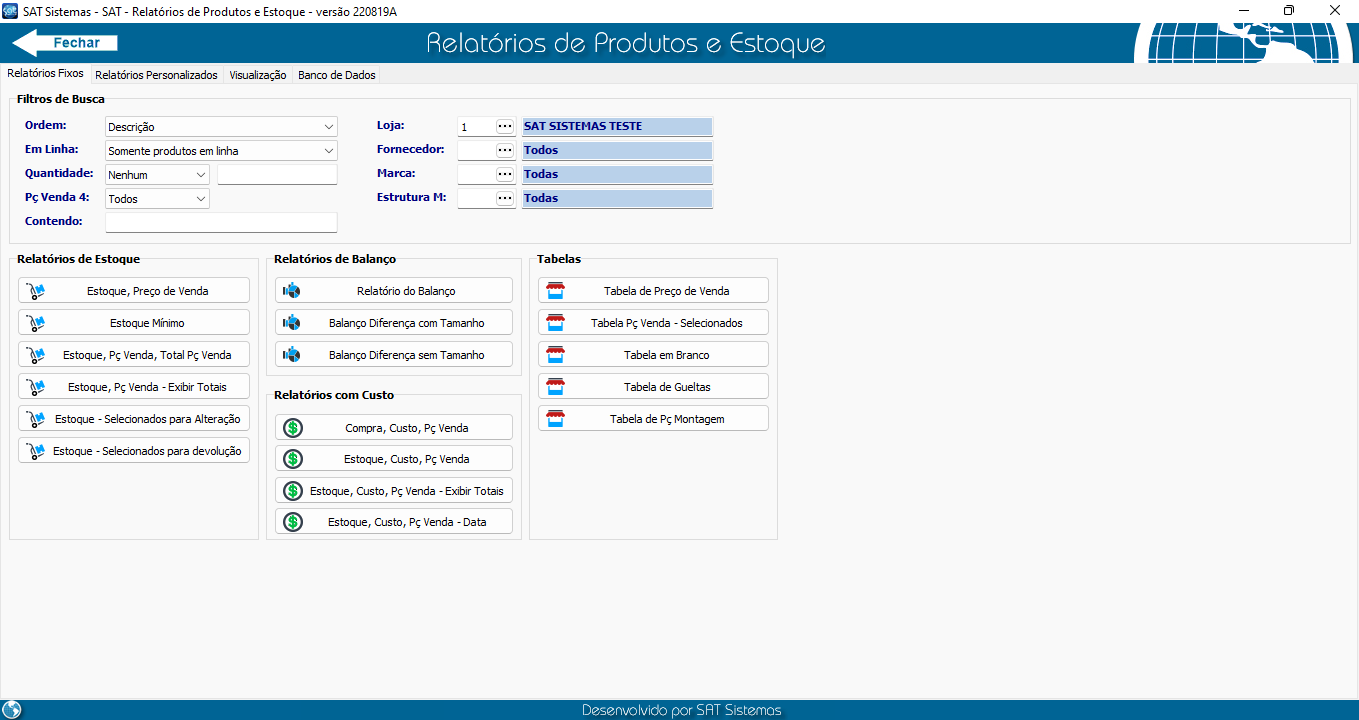Click the dollar icon on Estoque, Custo, Pç Venda - Data
Image resolution: width=1359 pixels, height=720 pixels.
pos(293,522)
